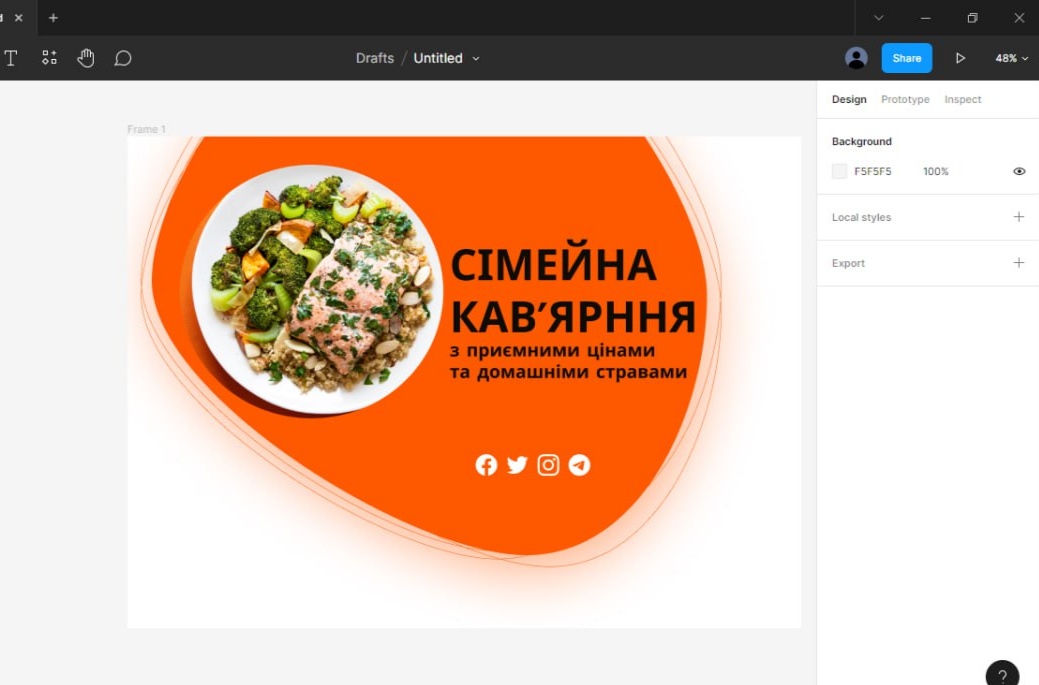Open the help question mark button
The height and width of the screenshot is (685, 1039).
1002,674
